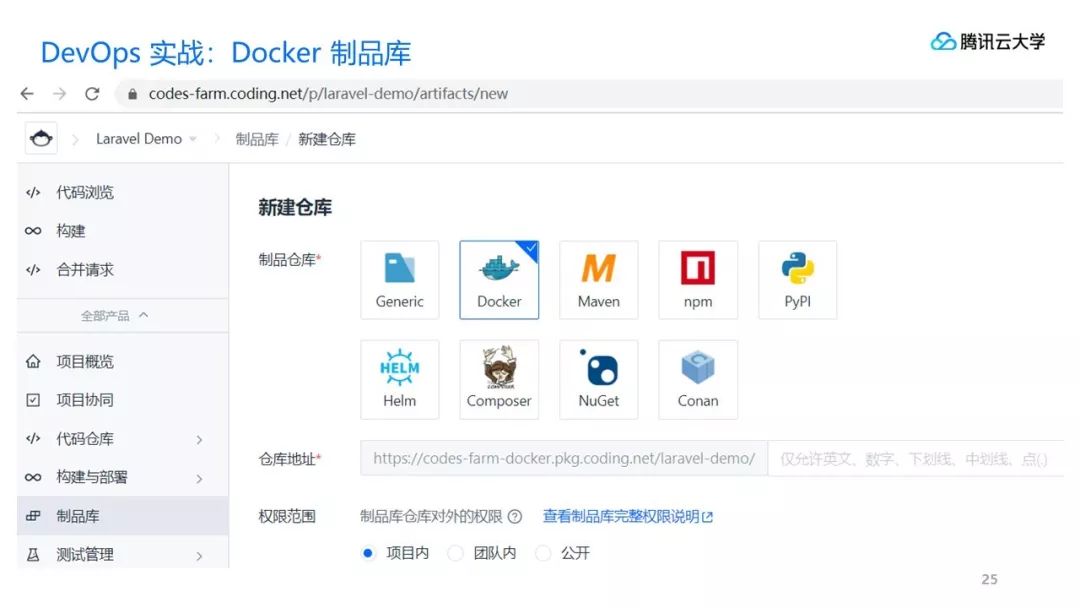Choose the PyPI repository type
Image resolution: width=1080 pixels, height=608 pixels.
coord(798,280)
